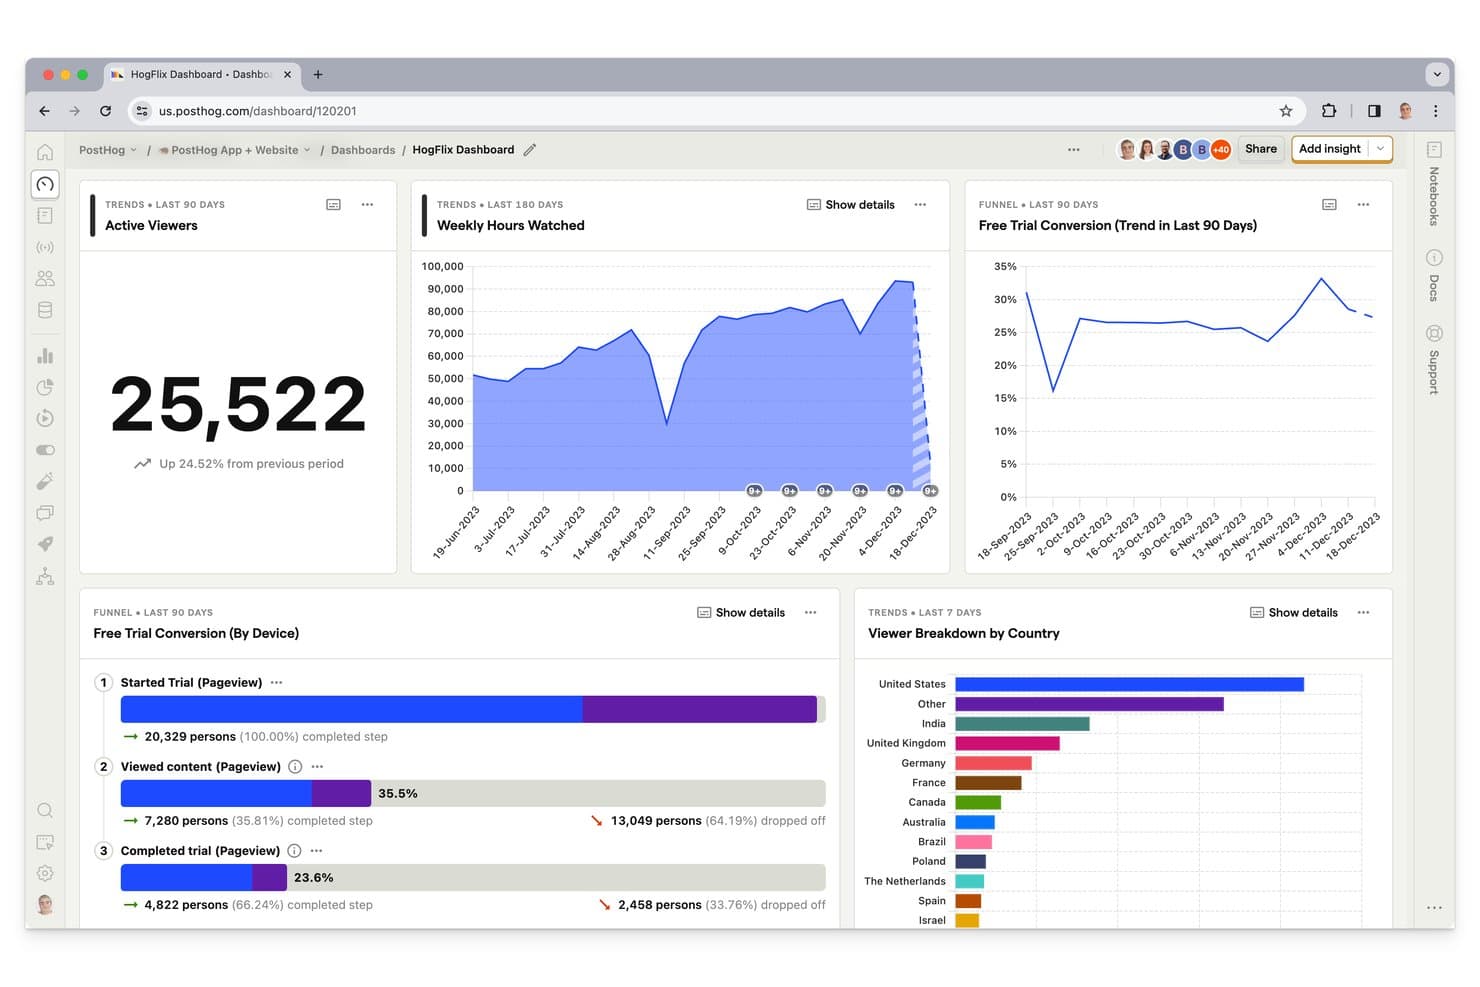Toggle details icon on Free Trial Conversion trend card
This screenshot has width=1480, height=987.
[x=1329, y=204]
